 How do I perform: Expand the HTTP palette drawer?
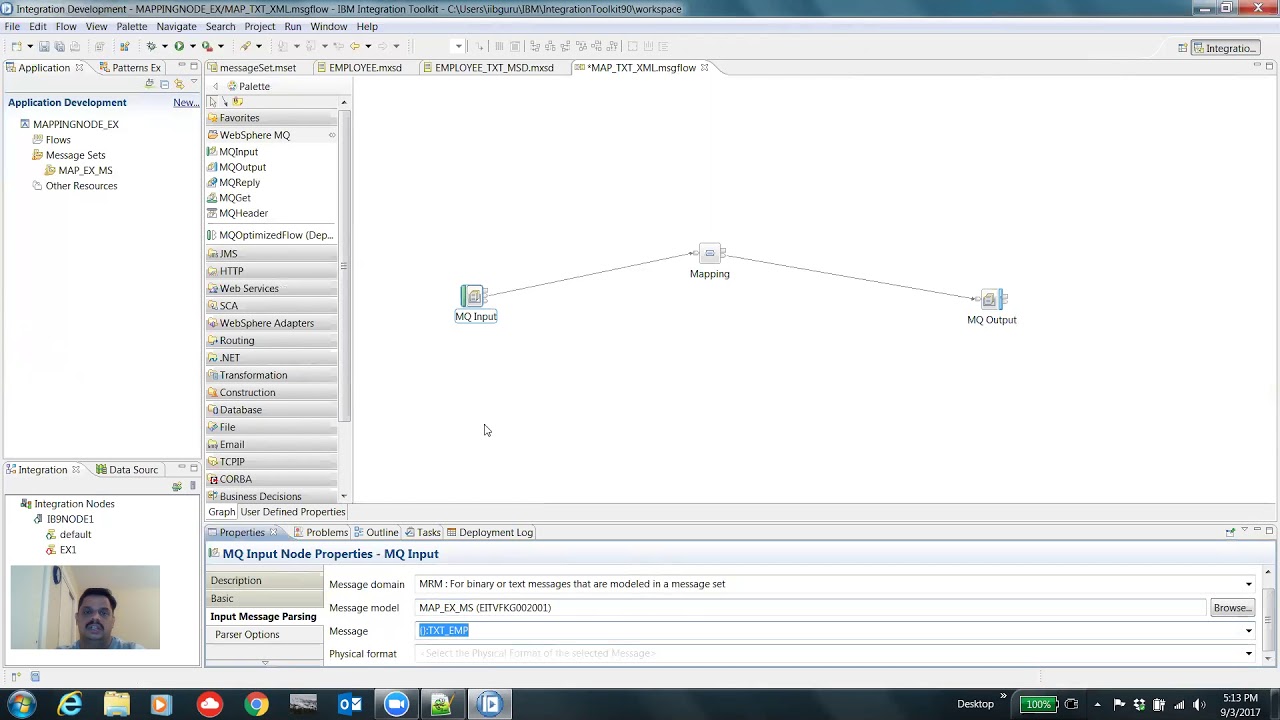click(x=271, y=271)
